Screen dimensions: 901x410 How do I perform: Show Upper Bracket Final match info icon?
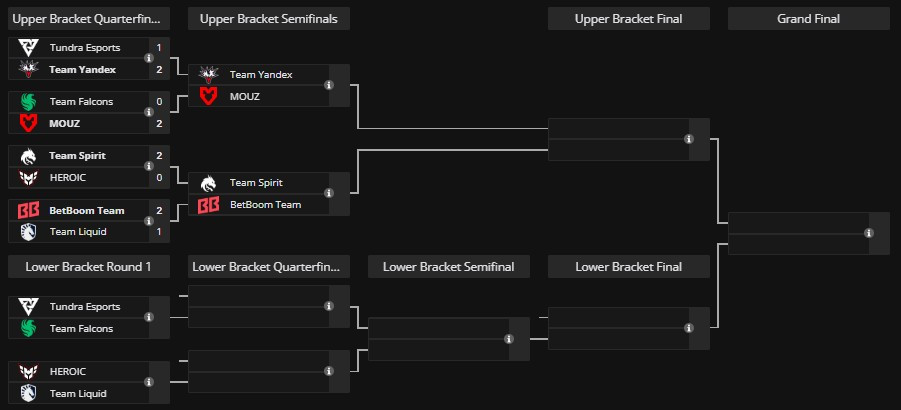[x=689, y=140]
